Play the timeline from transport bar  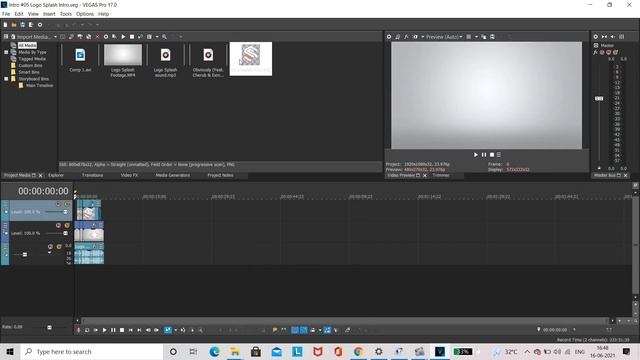(x=104, y=330)
